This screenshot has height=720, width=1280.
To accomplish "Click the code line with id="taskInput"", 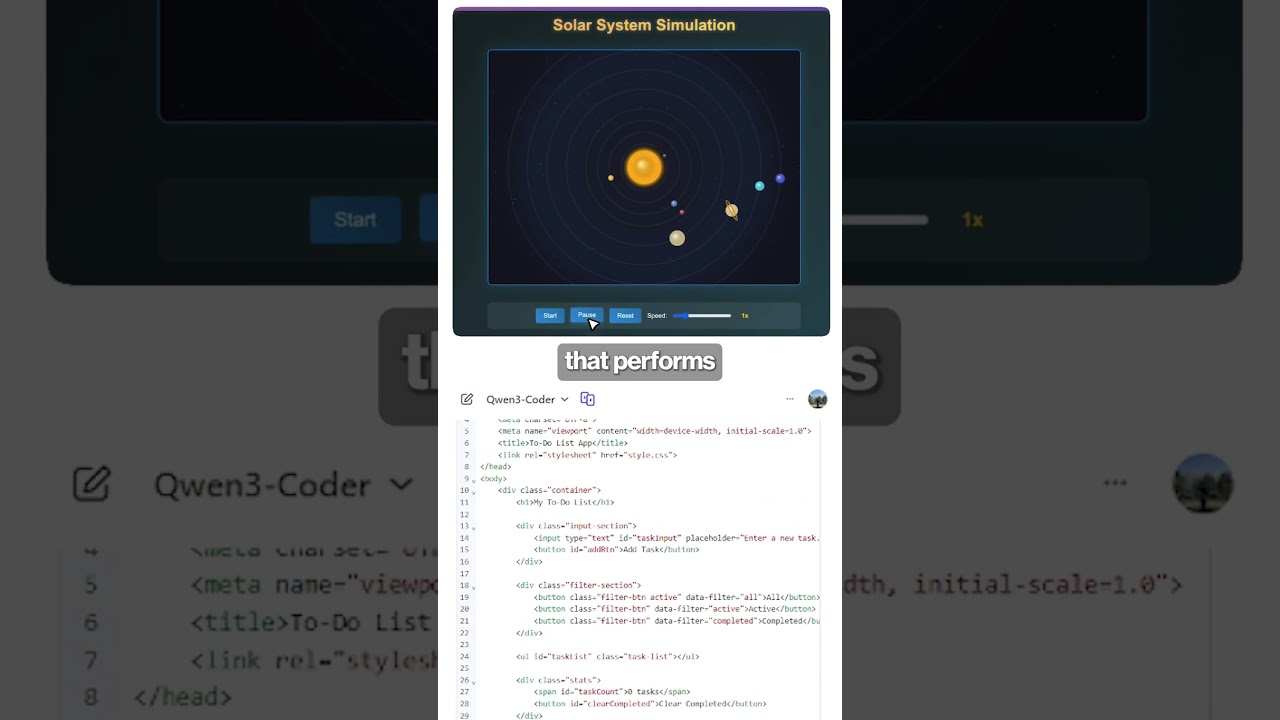I will click(x=677, y=538).
